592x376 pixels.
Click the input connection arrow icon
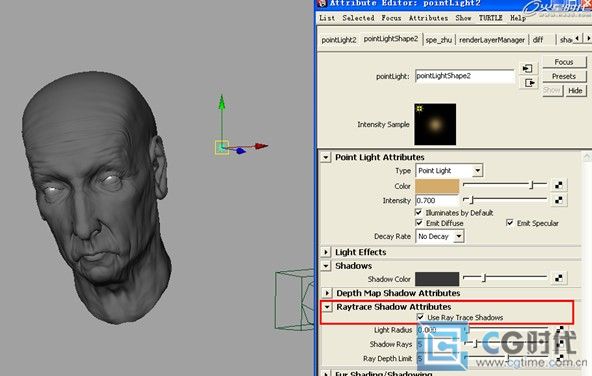point(527,68)
